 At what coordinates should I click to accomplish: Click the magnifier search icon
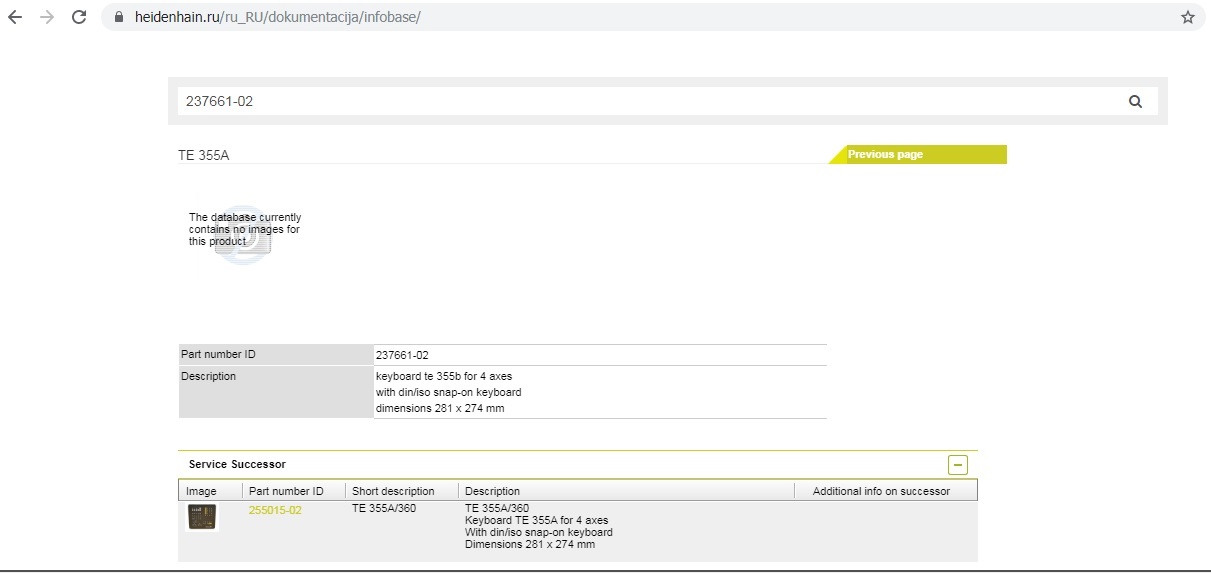[x=1135, y=101]
